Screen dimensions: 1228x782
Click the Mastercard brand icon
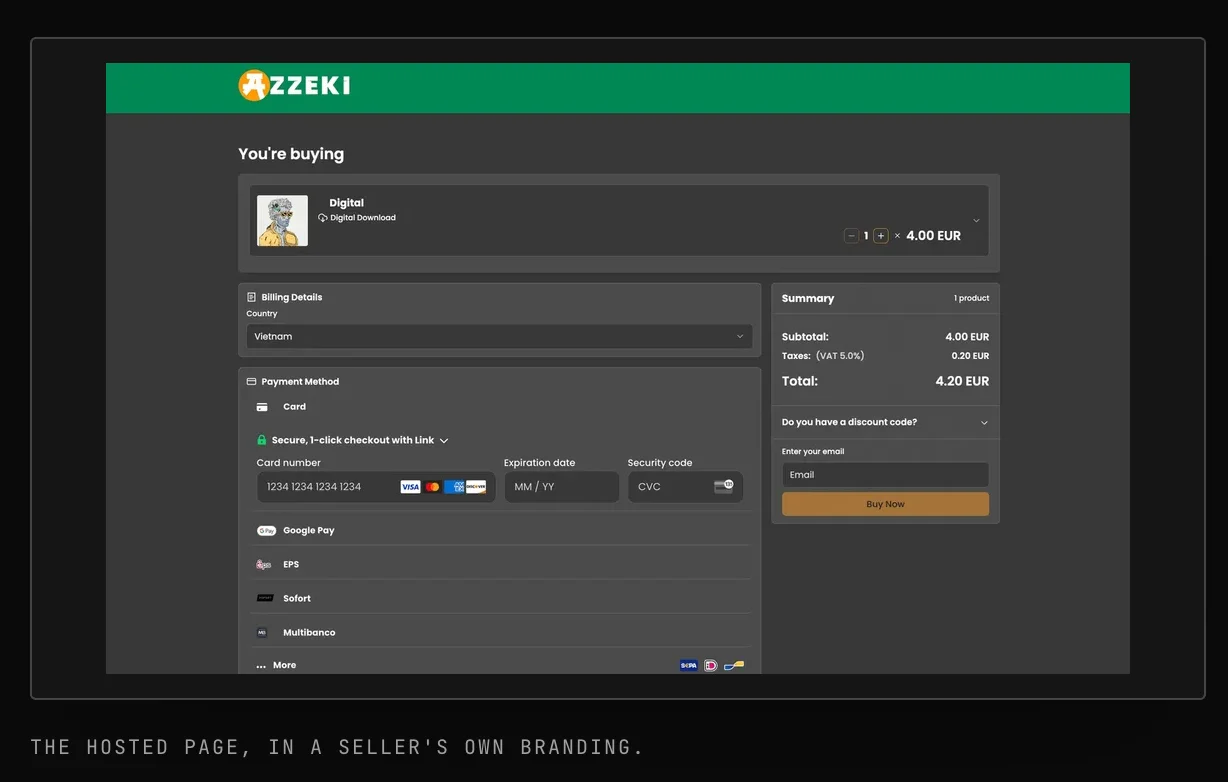pos(432,487)
